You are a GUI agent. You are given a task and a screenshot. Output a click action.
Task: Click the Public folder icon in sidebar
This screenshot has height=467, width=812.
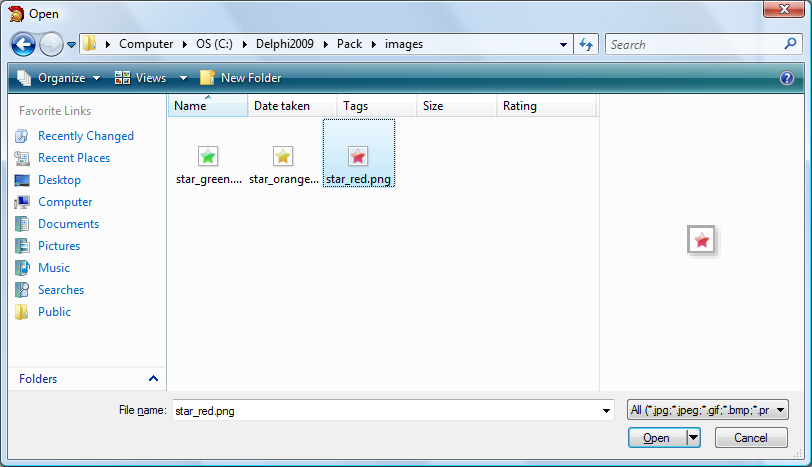coord(22,312)
